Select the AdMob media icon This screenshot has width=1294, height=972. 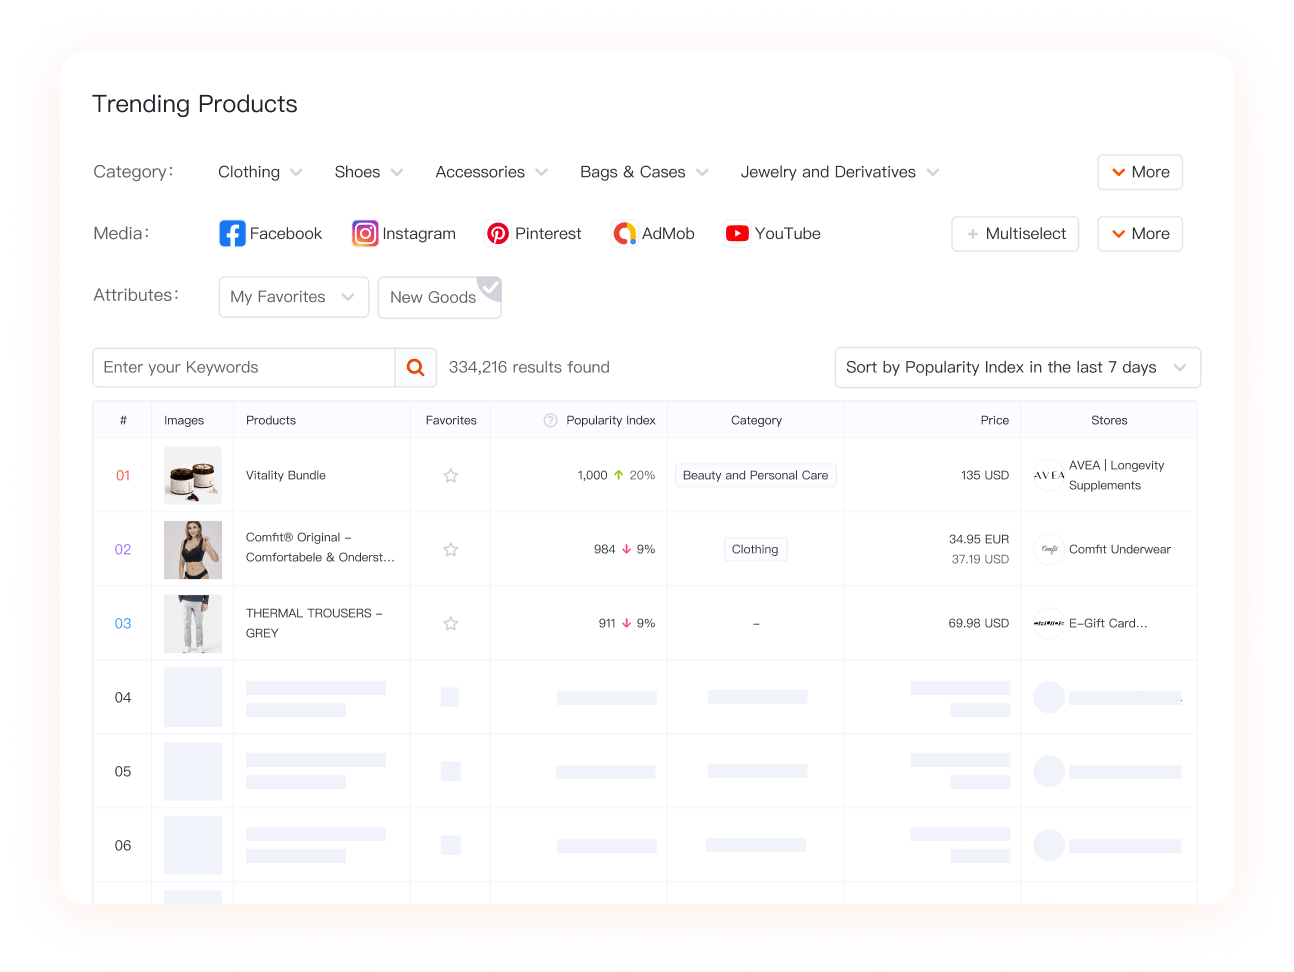tap(625, 234)
